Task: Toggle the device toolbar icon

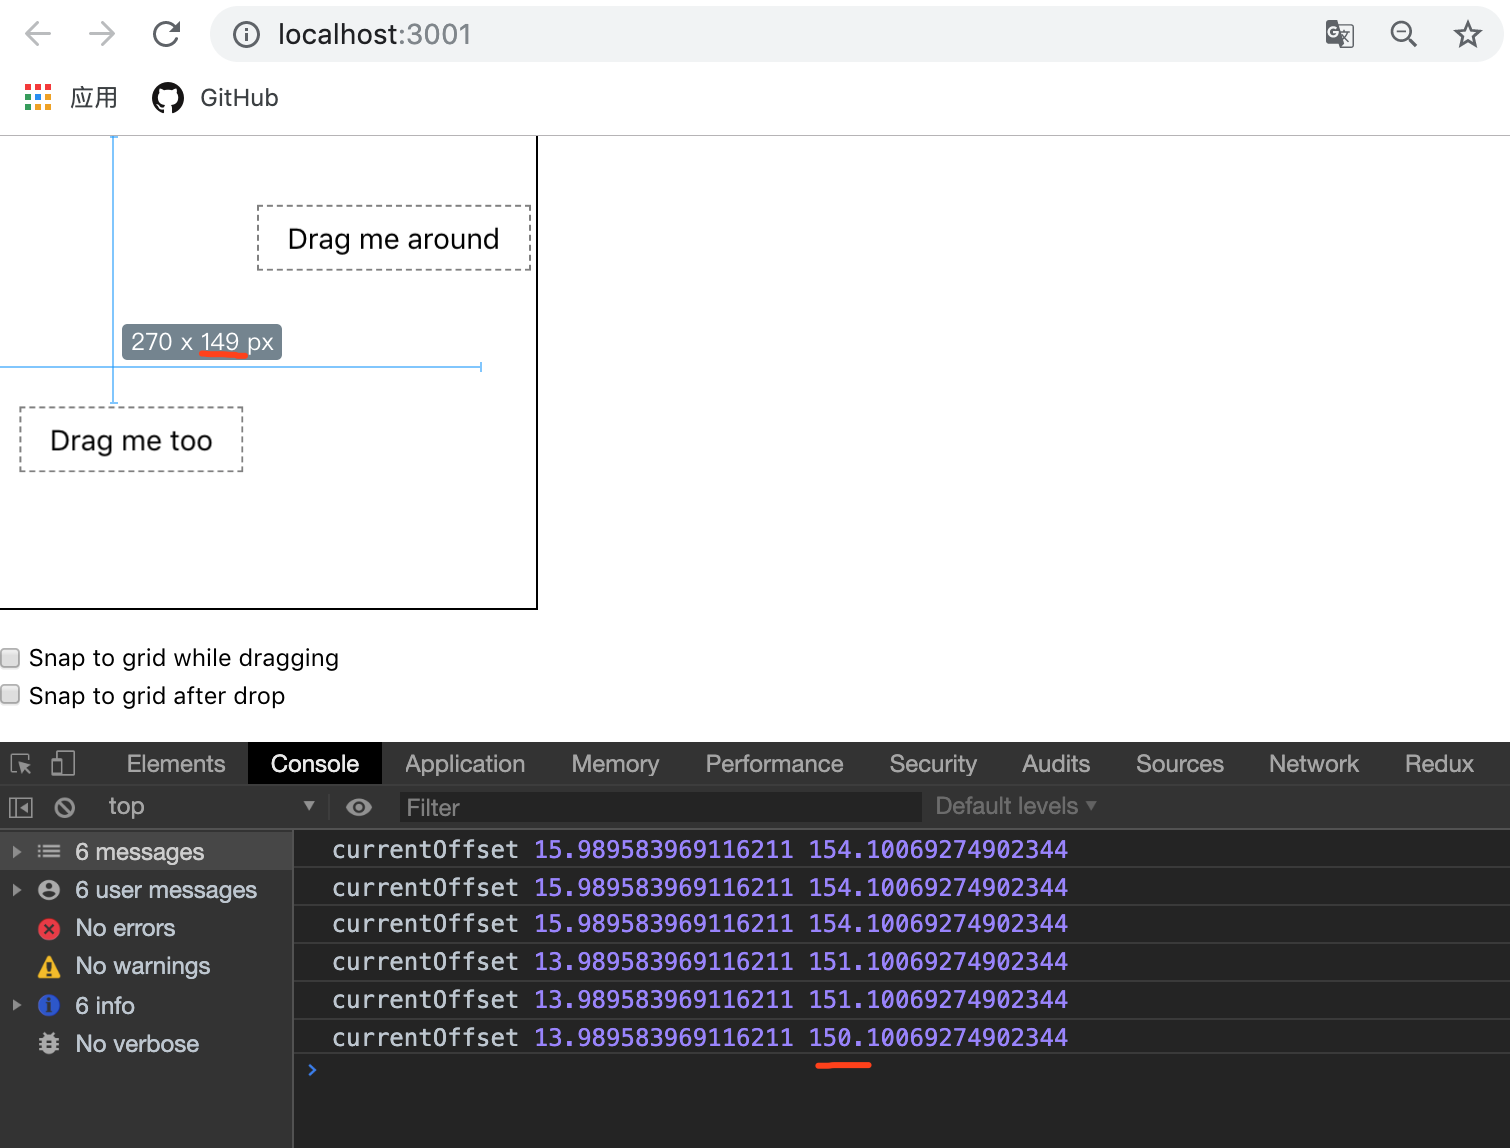Action: (x=62, y=763)
